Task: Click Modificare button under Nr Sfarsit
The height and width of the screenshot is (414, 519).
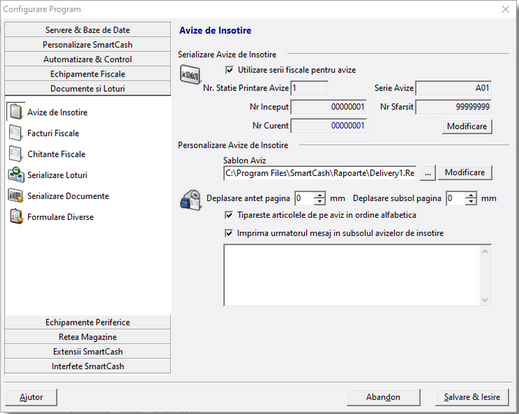Action: tap(467, 126)
